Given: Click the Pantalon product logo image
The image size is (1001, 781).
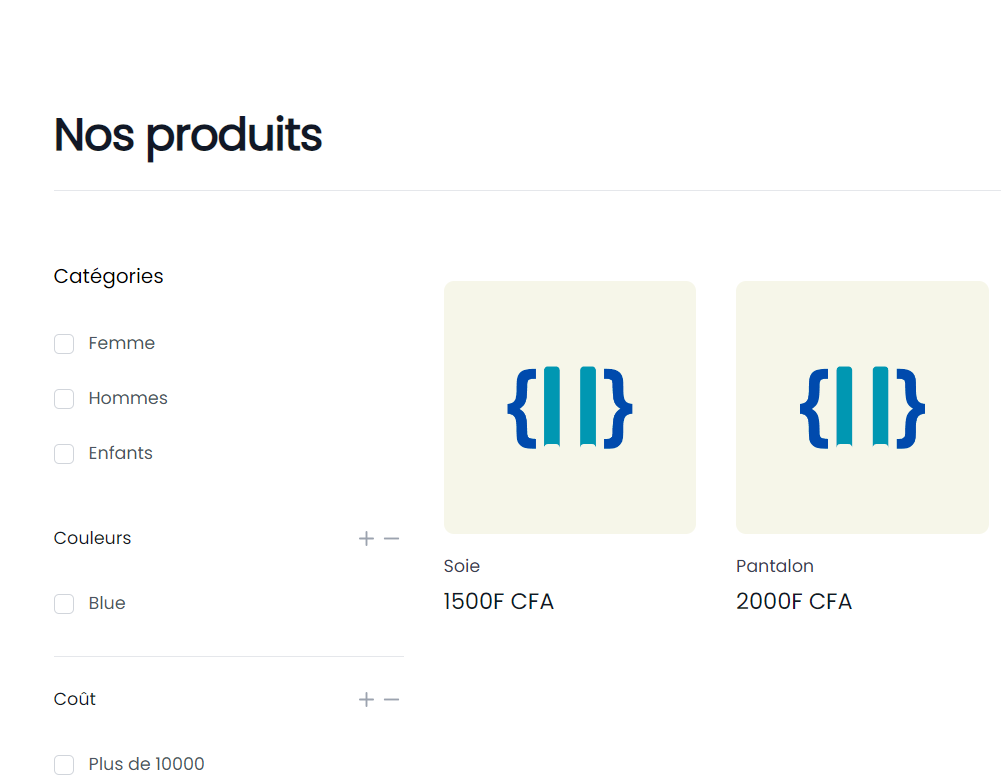Looking at the screenshot, I should coord(862,407).
